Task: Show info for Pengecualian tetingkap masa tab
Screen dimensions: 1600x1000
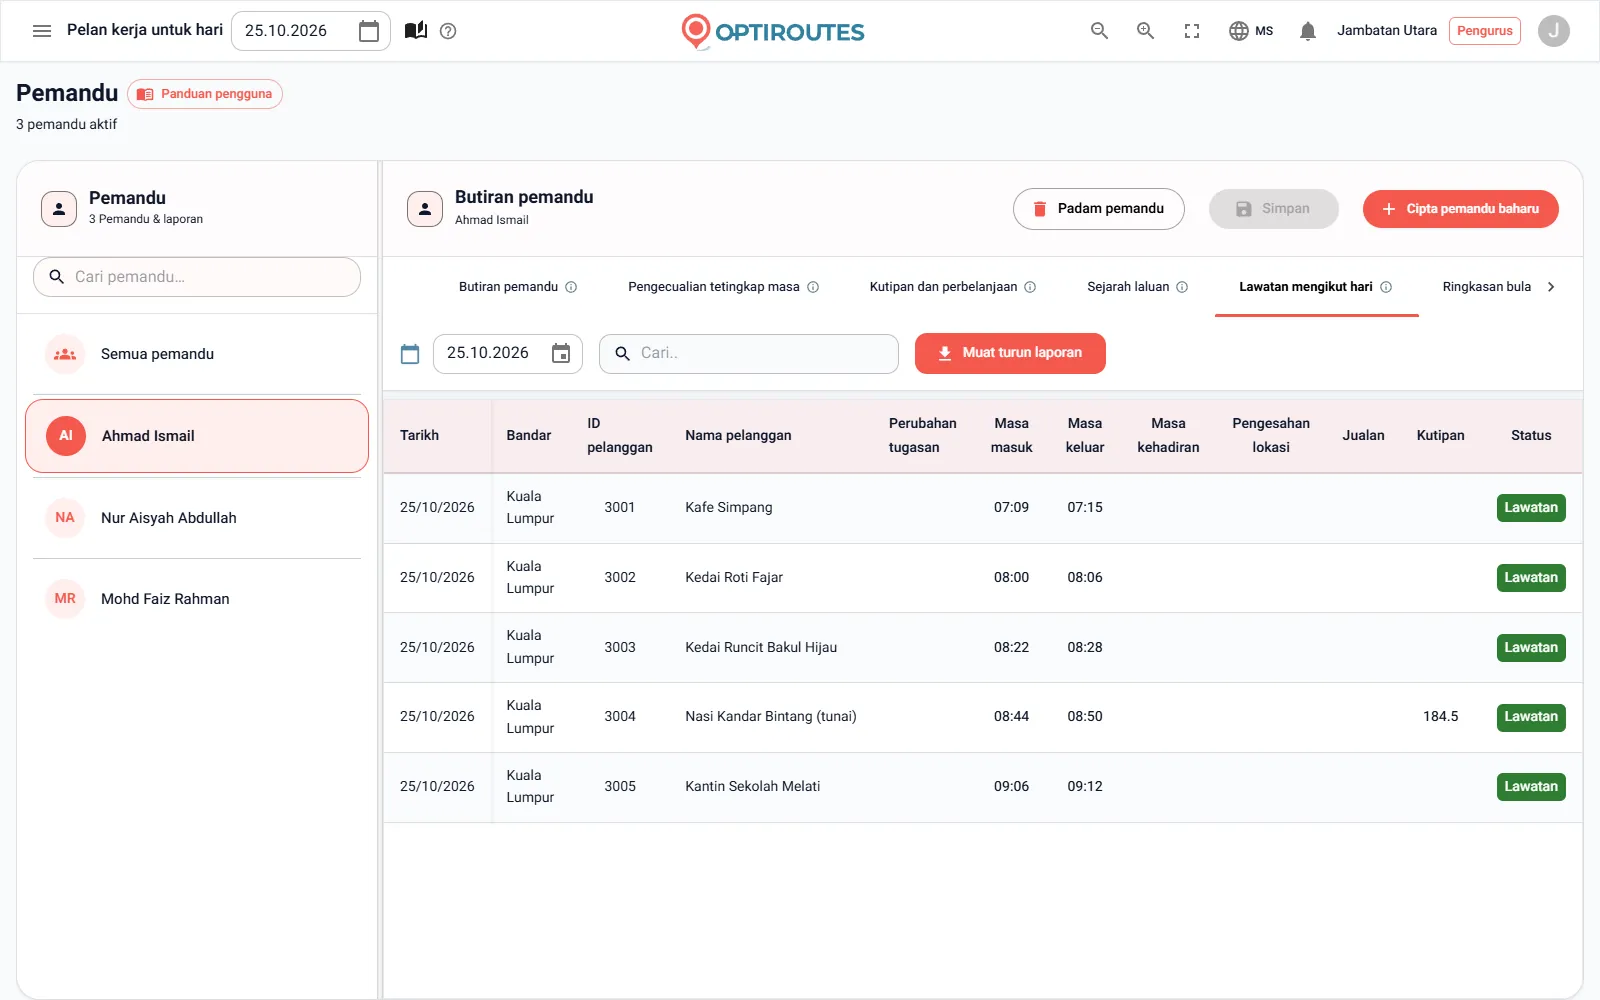Action: coord(813,287)
